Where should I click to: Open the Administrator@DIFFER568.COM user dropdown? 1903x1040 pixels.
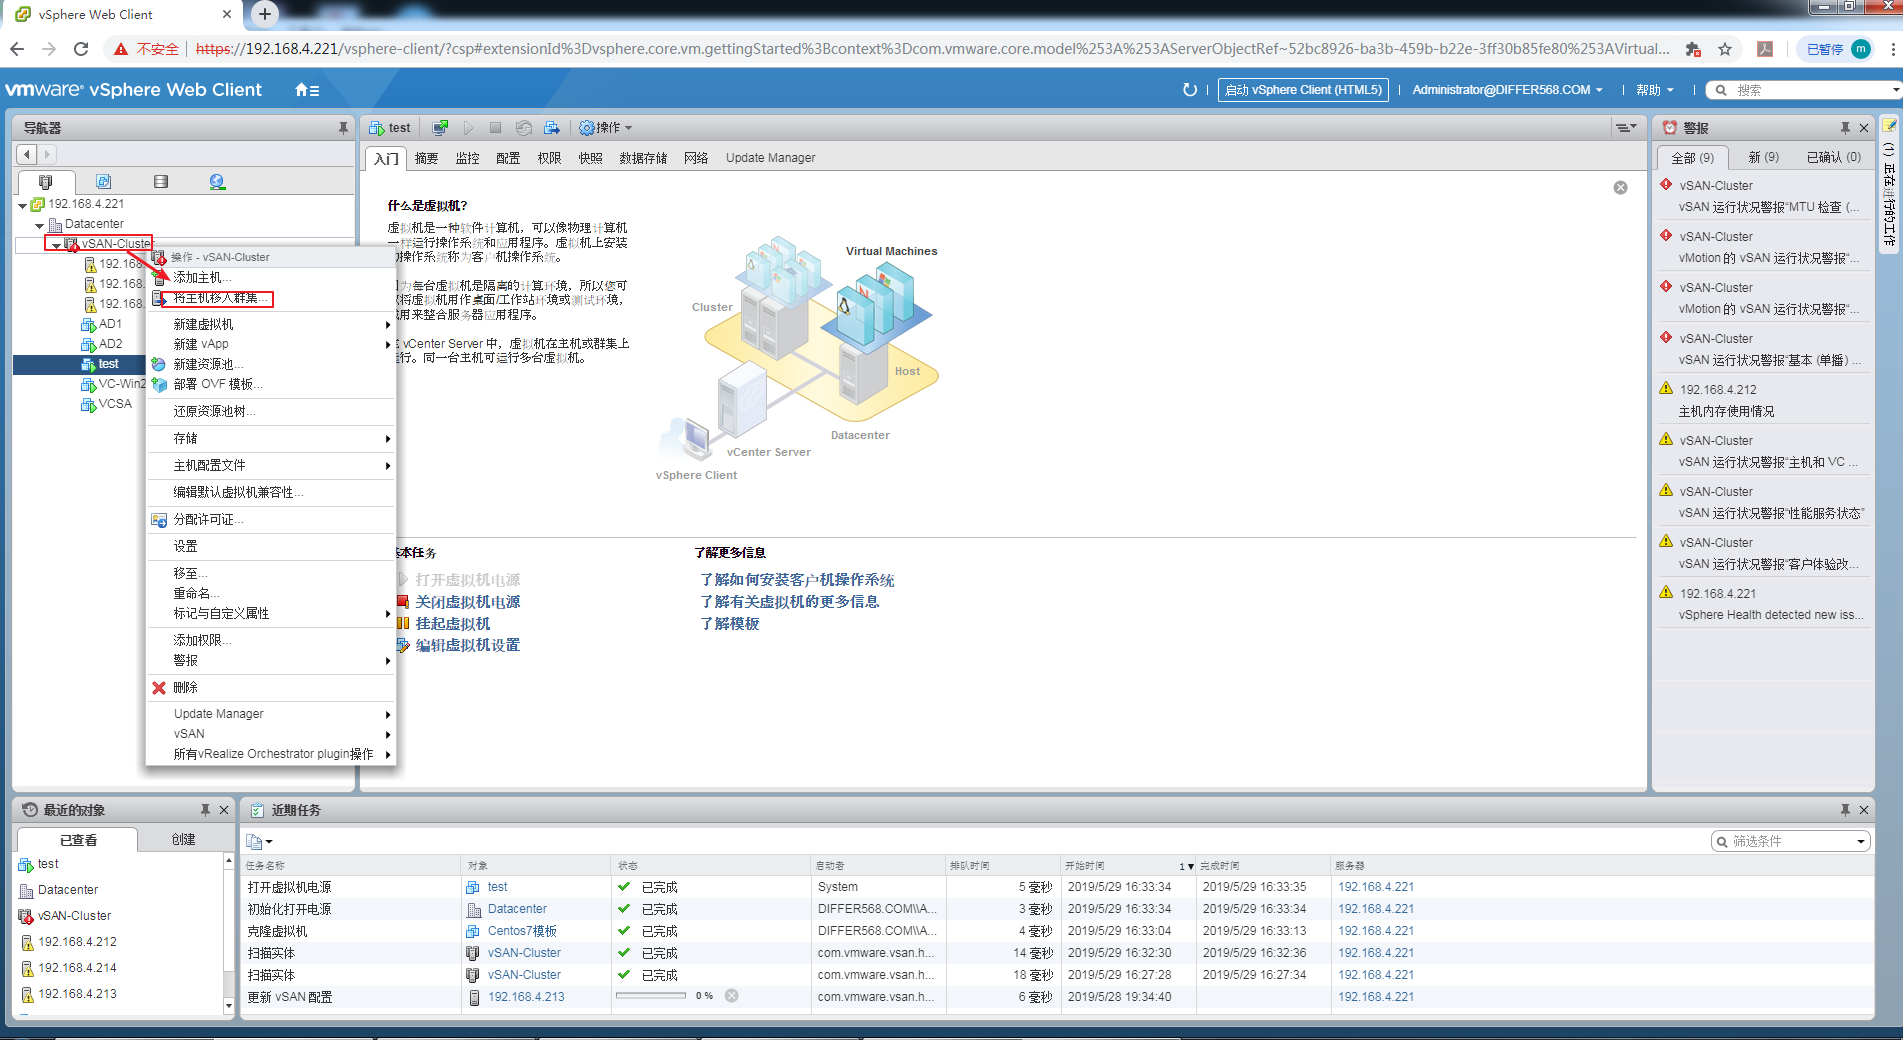point(1507,90)
